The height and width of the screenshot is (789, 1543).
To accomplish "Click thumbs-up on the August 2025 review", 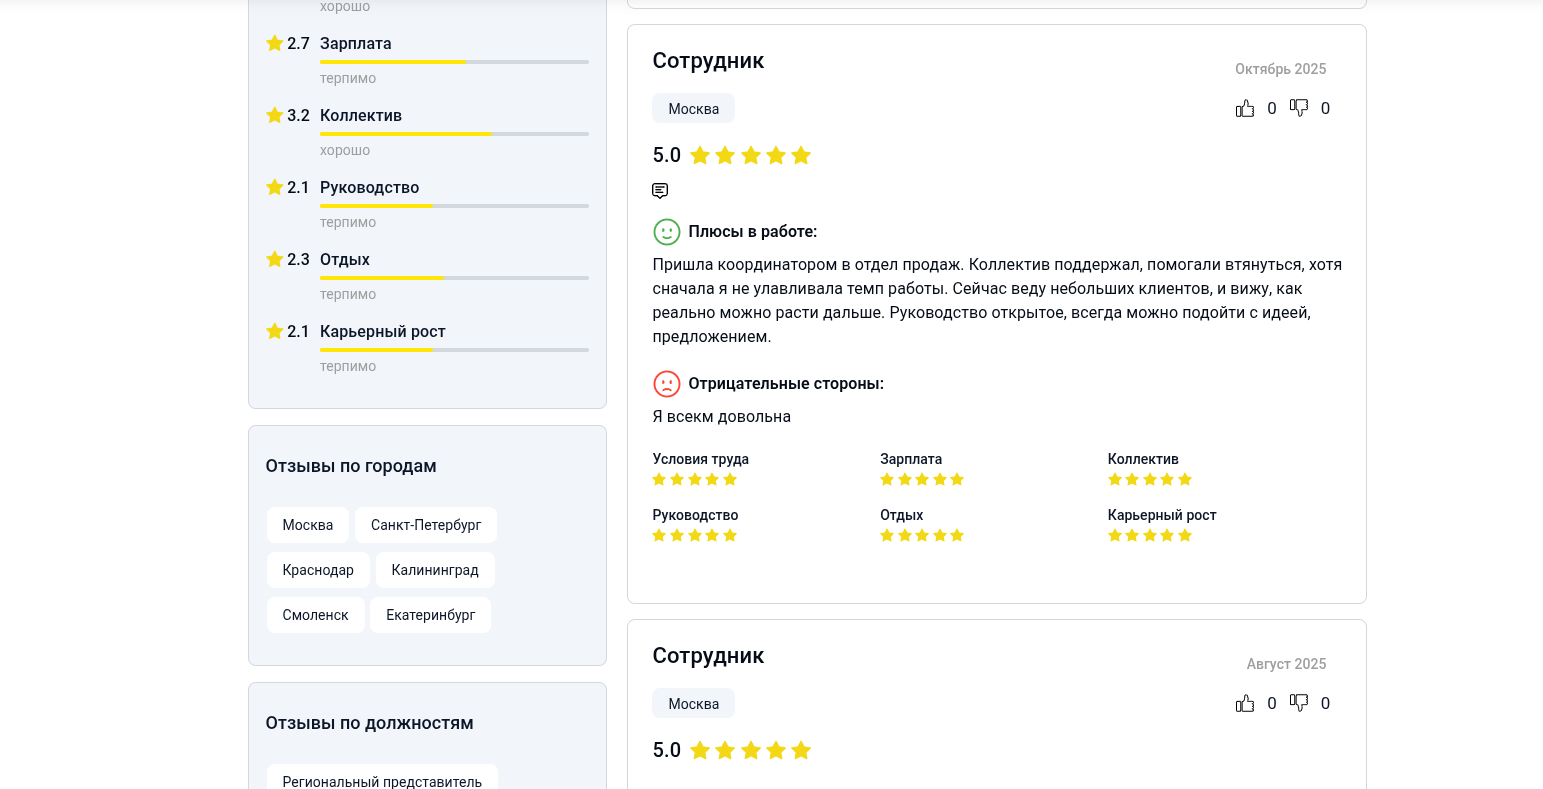I will 1245,703.
